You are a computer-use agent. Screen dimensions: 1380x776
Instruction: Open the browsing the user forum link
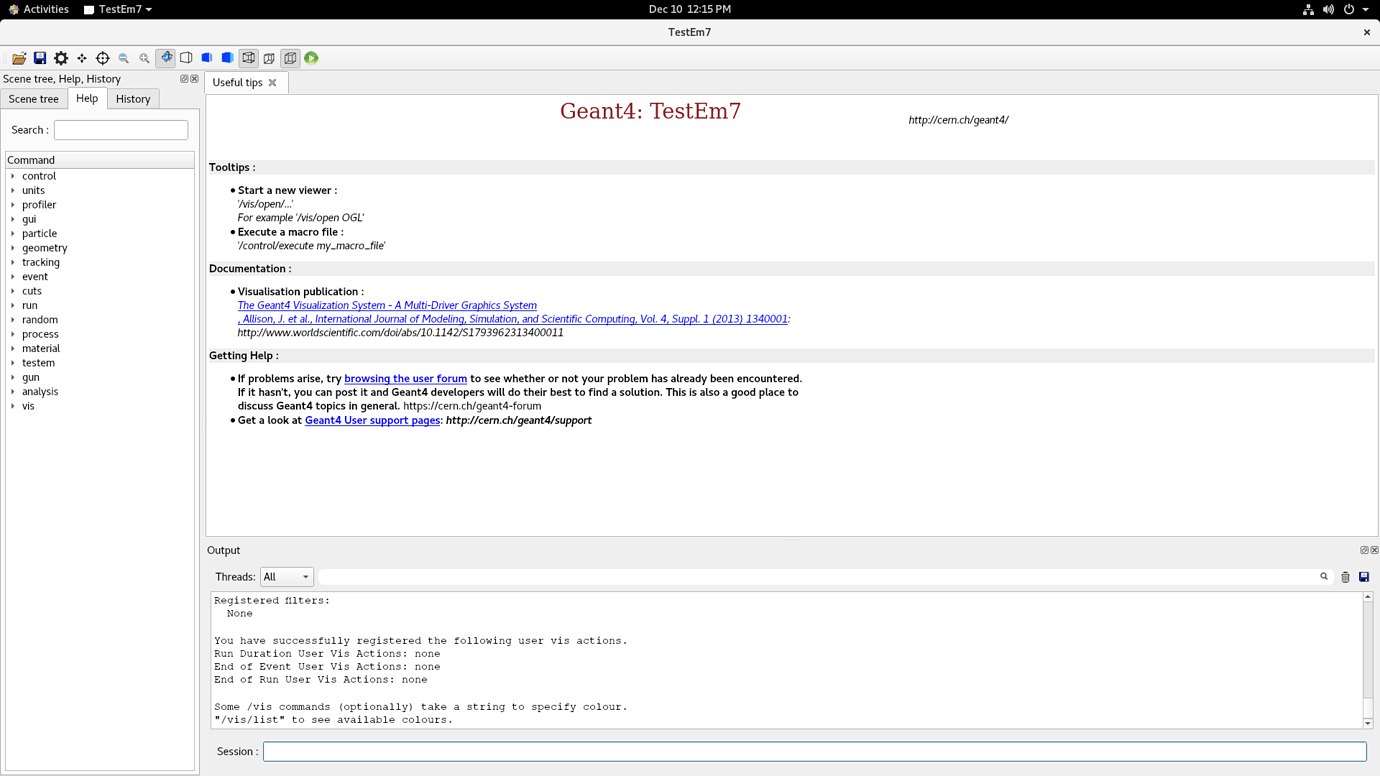(405, 379)
